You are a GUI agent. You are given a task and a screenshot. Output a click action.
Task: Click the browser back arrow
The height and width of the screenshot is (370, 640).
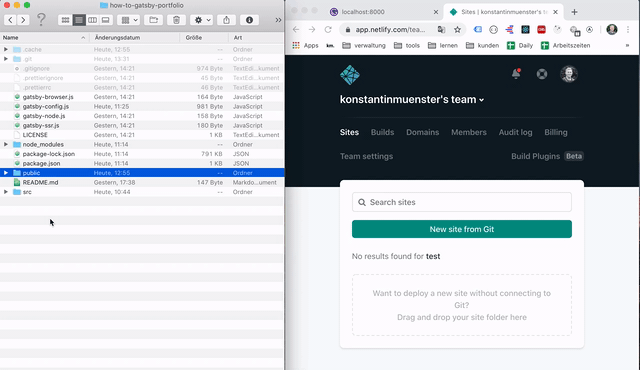click(x=296, y=29)
